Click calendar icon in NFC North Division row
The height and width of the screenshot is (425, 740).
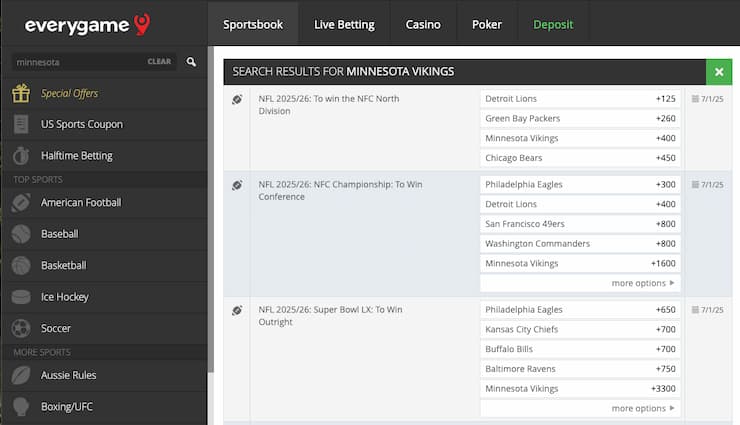tap(695, 99)
